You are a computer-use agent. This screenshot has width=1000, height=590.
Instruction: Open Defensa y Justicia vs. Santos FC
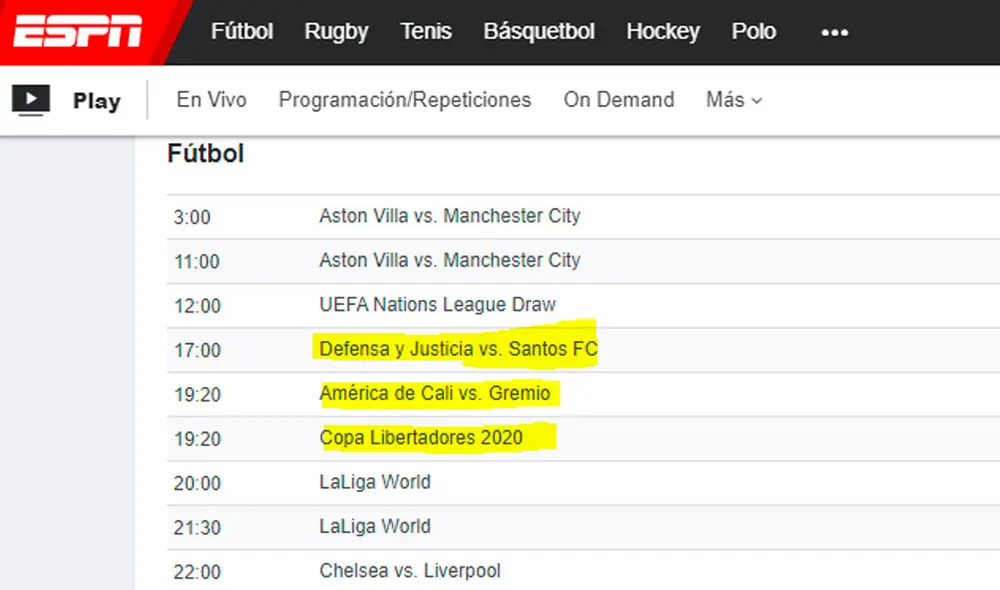tap(458, 349)
